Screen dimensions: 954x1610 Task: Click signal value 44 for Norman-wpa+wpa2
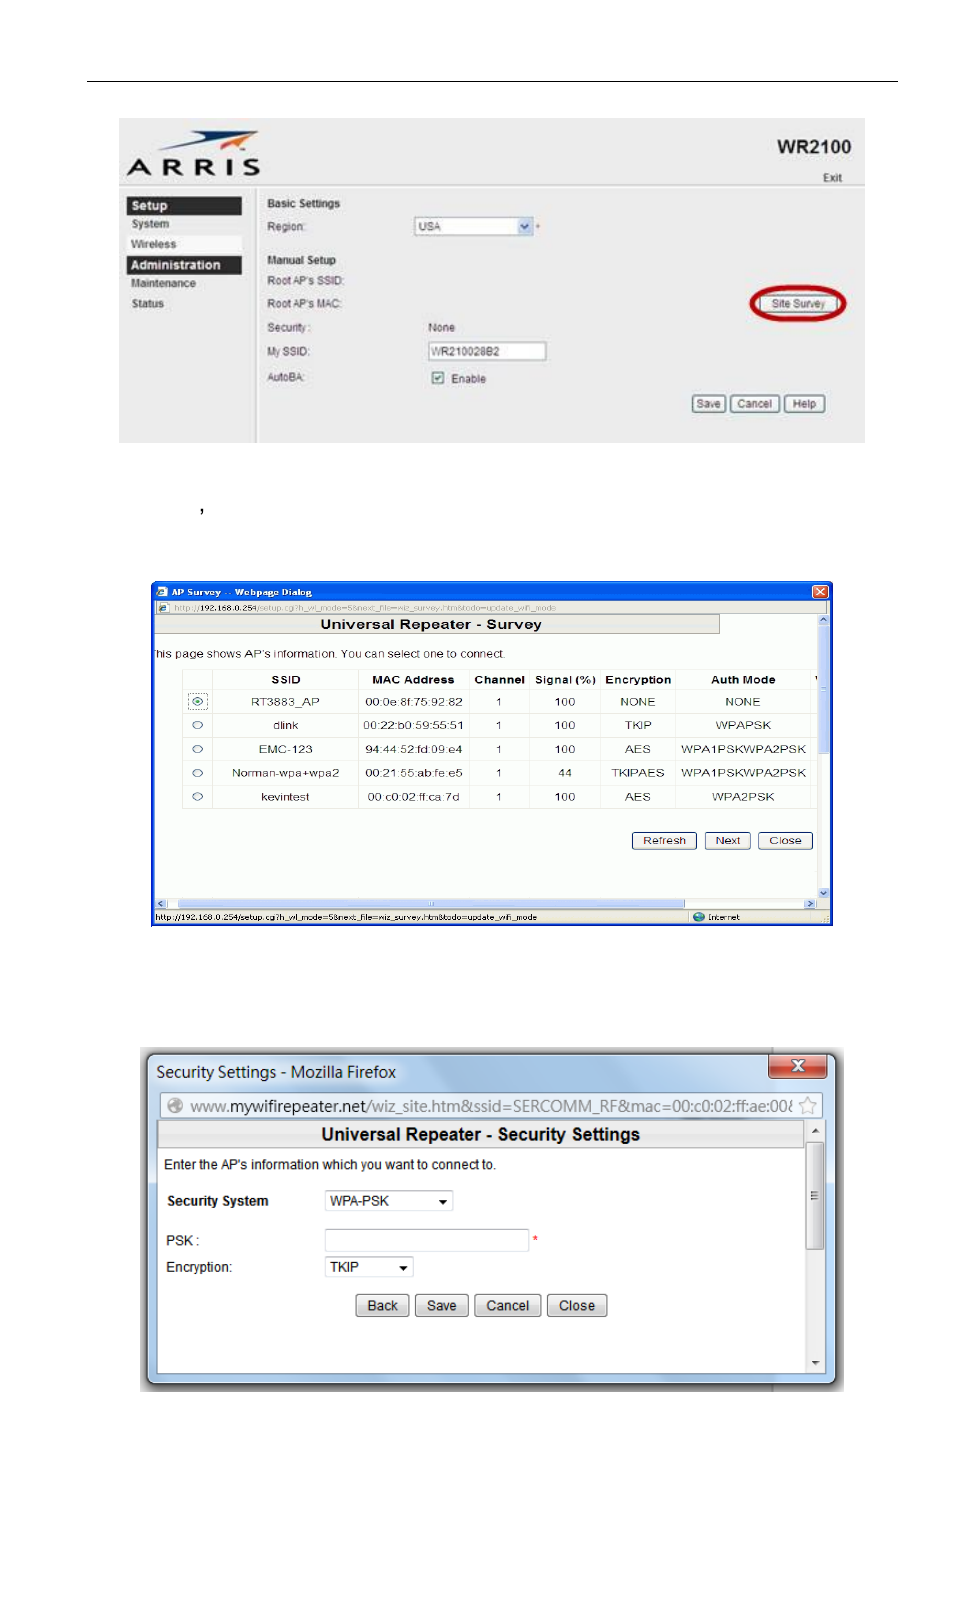coord(565,773)
